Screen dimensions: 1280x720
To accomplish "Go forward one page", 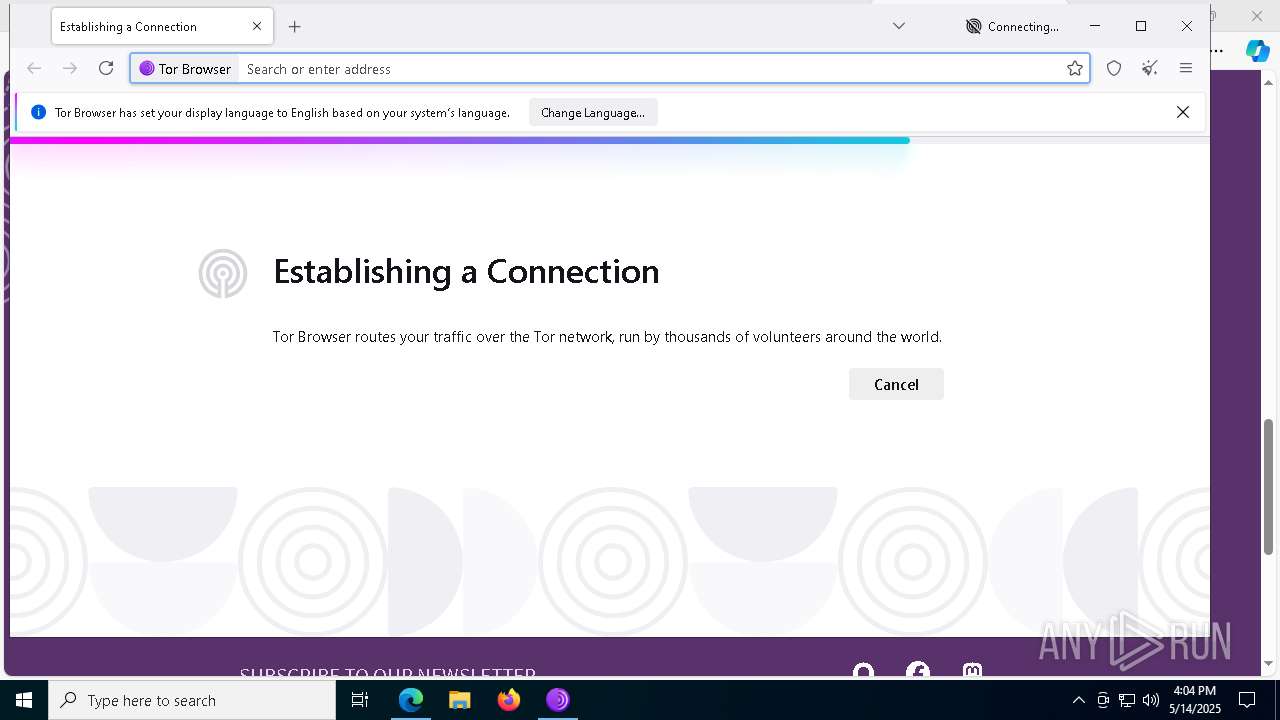I will (x=70, y=68).
